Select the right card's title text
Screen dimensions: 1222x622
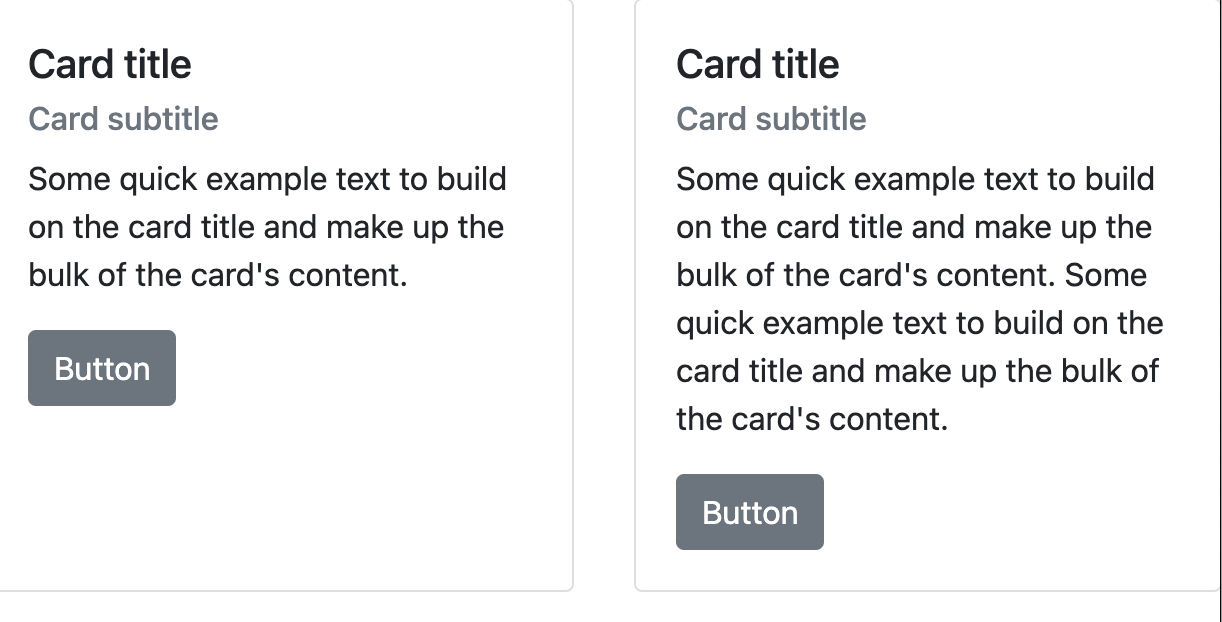(758, 64)
